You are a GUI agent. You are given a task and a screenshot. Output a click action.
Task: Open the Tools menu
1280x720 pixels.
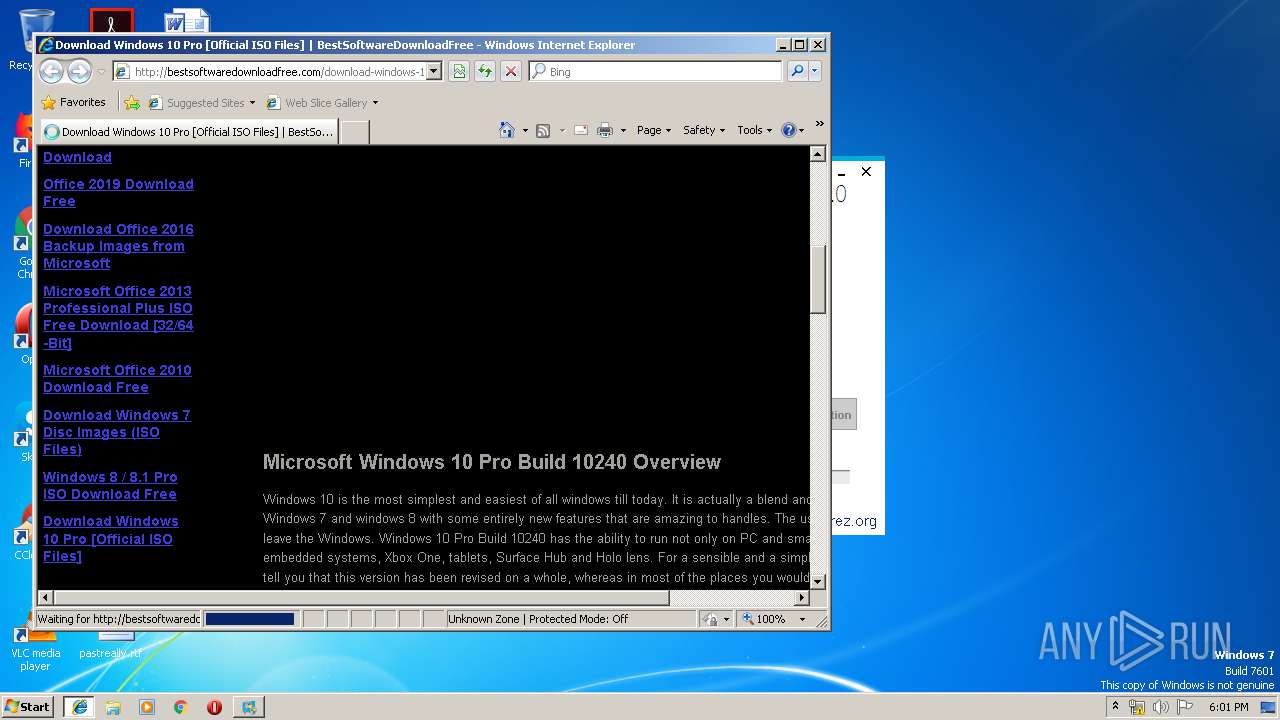click(x=754, y=130)
